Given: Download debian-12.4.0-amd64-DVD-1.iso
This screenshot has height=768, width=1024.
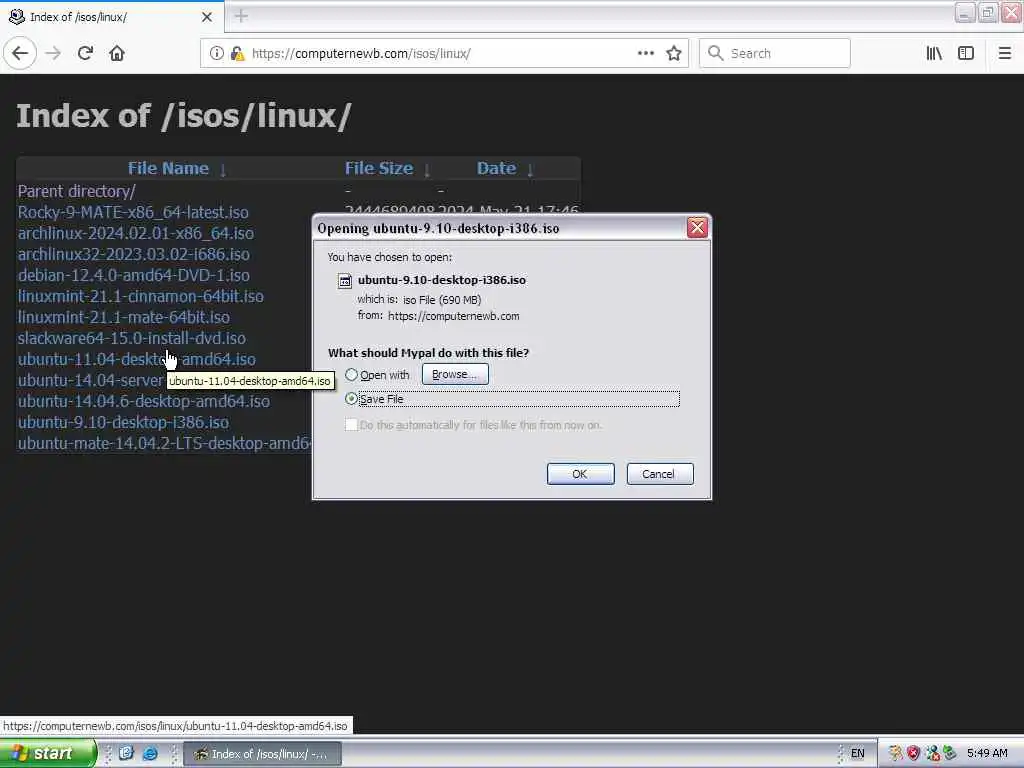Looking at the screenshot, I should [133, 275].
